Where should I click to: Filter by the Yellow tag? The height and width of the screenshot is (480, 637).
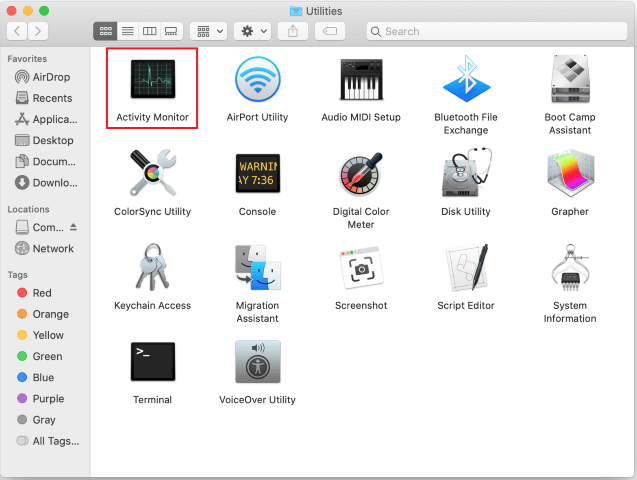click(x=40, y=335)
